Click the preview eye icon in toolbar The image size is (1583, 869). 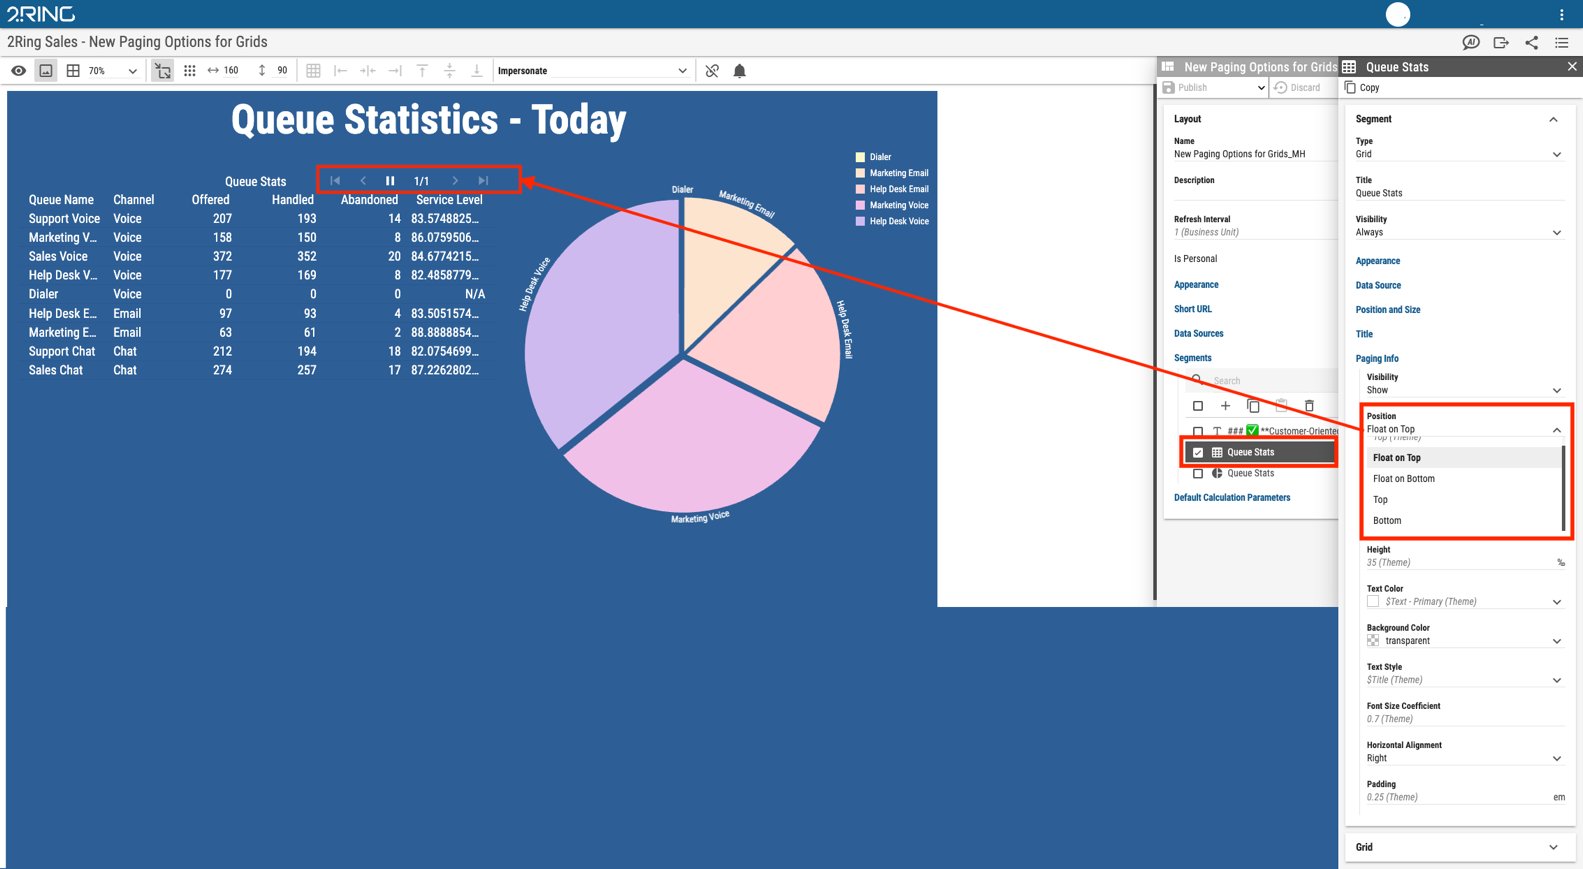point(19,71)
